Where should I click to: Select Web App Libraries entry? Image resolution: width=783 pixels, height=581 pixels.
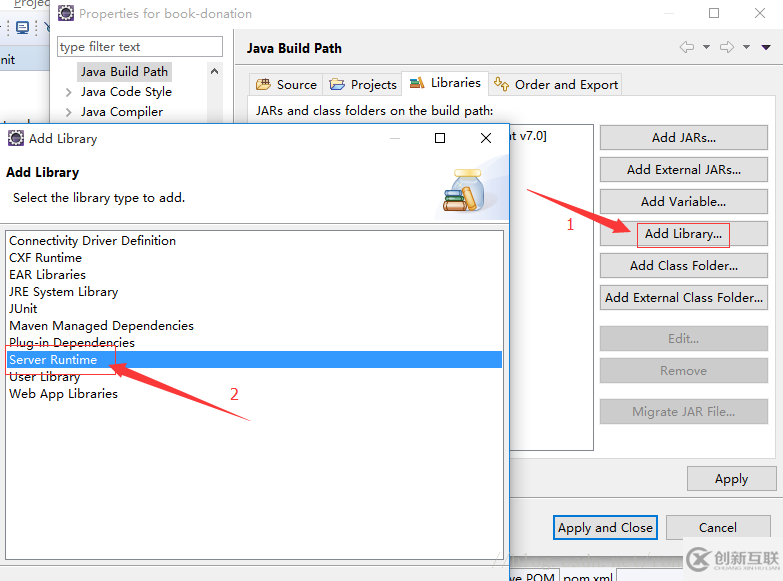point(254,394)
